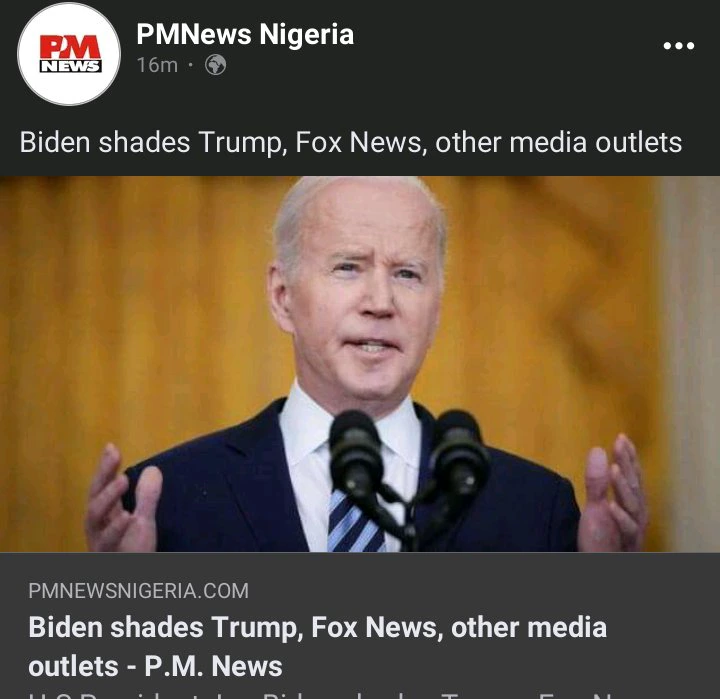Image resolution: width=720 pixels, height=699 pixels.
Task: Click the globe public audience icon
Action: 215,65
